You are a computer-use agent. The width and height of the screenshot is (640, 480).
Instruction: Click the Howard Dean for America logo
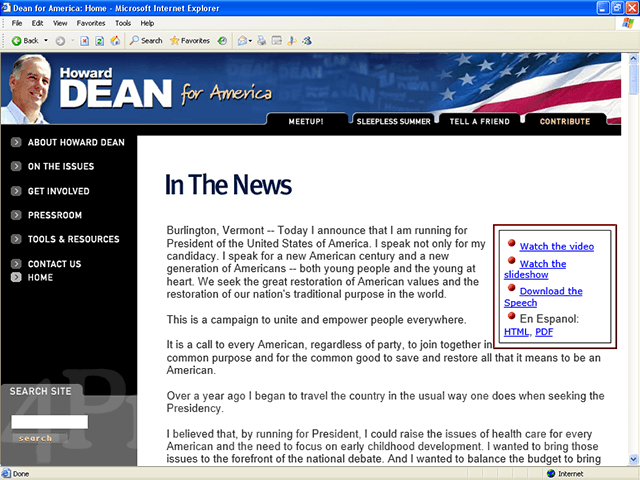(x=165, y=89)
